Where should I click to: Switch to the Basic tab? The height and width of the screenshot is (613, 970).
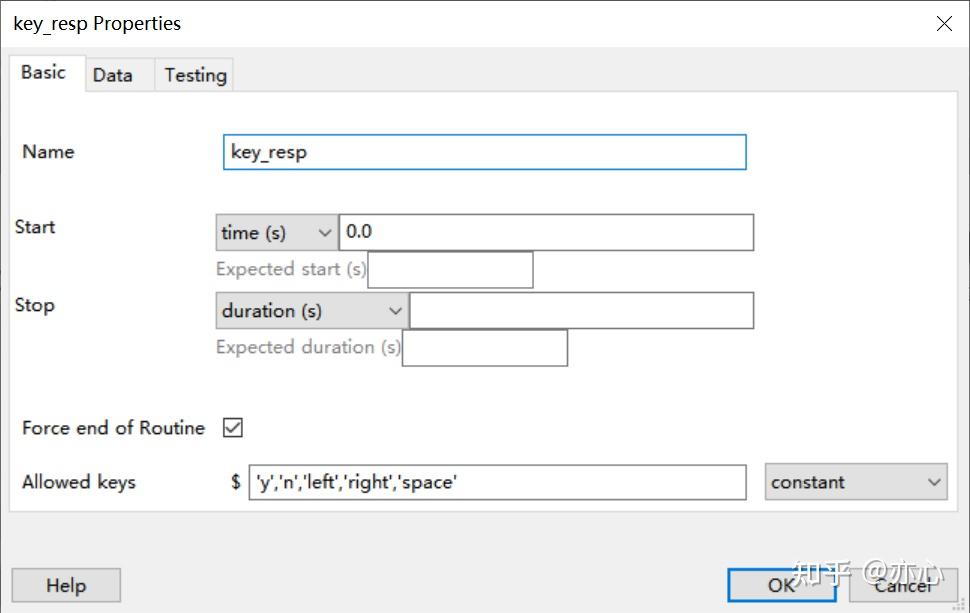[43, 73]
